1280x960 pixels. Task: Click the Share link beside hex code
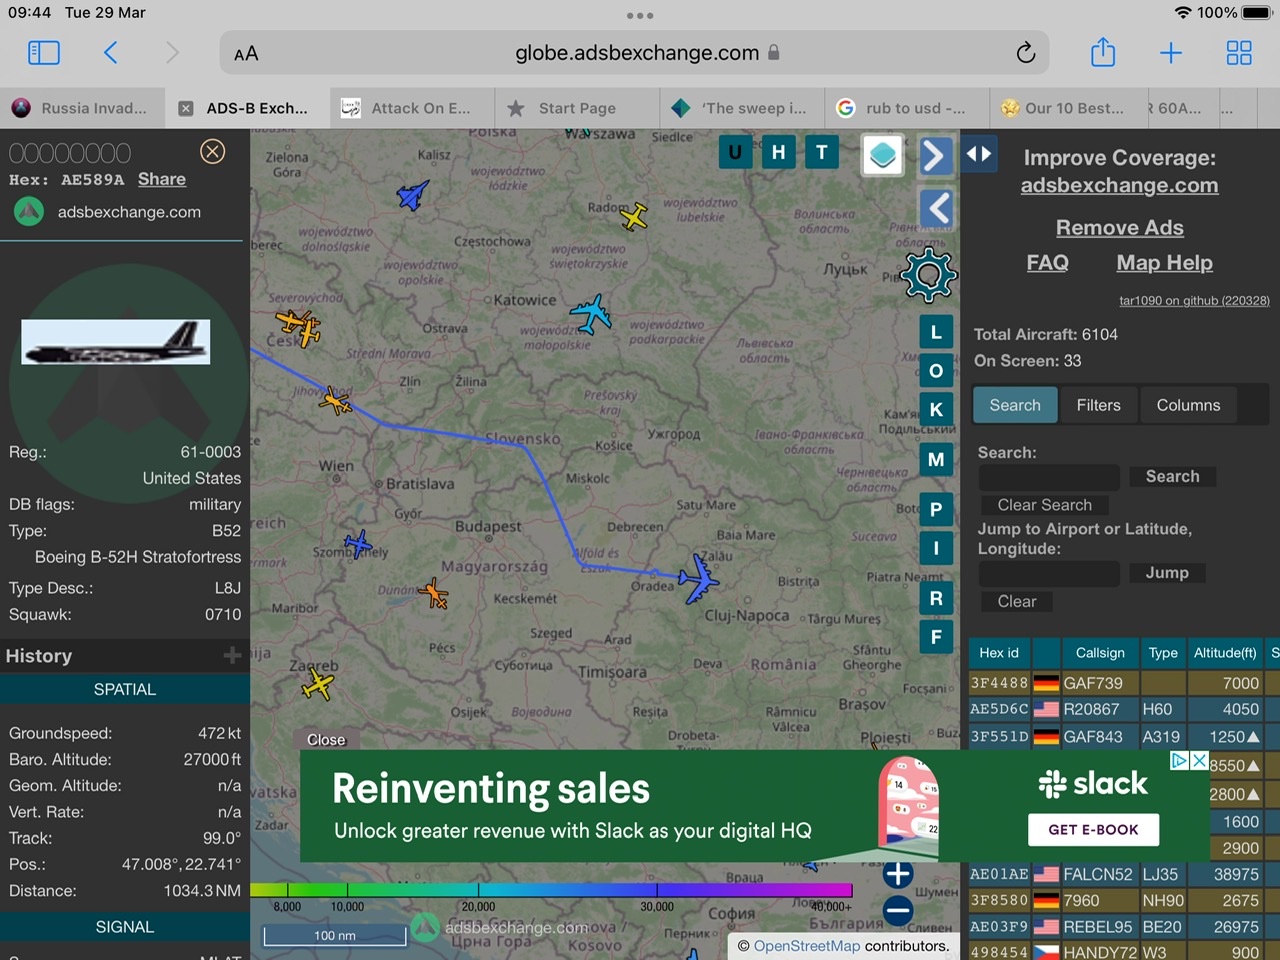pyautogui.click(x=162, y=179)
